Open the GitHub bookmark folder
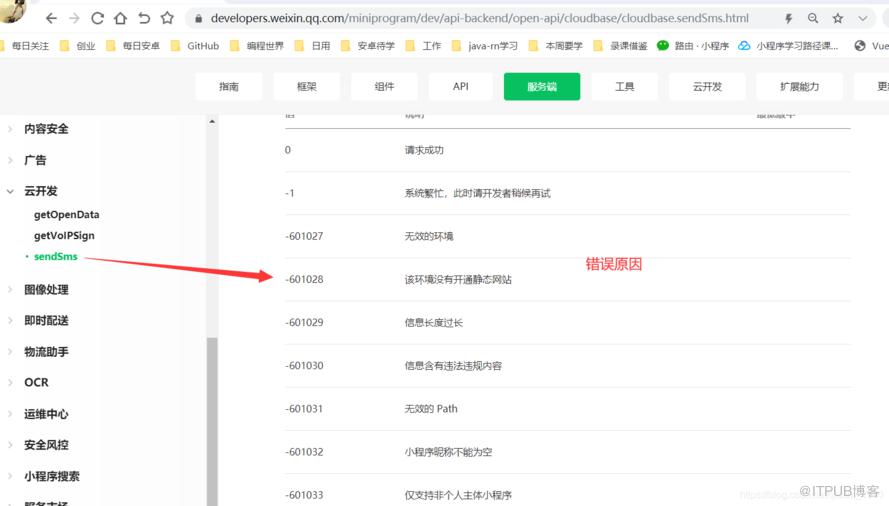 tap(195, 46)
